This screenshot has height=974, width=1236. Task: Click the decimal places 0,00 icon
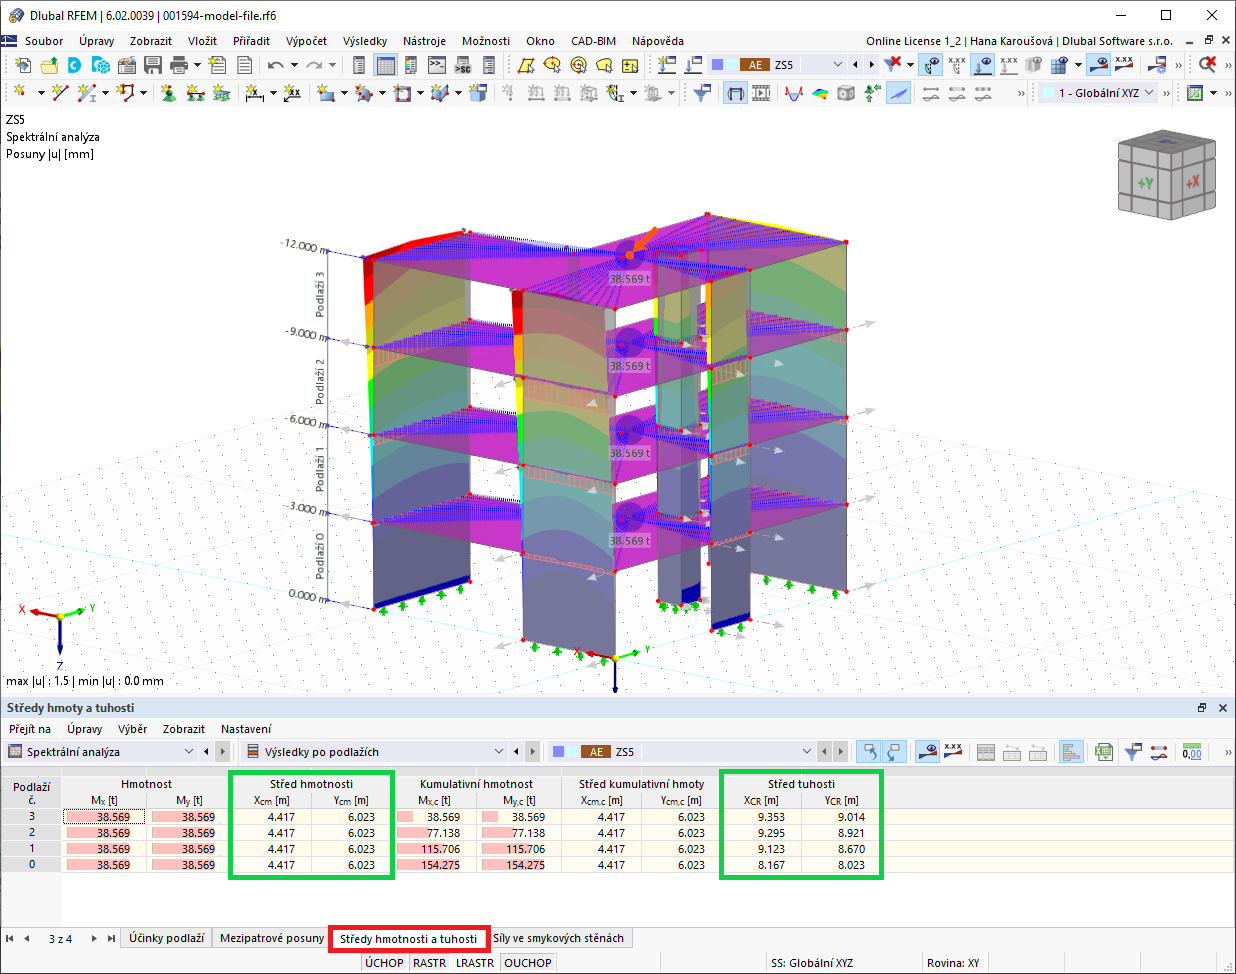[x=1192, y=752]
